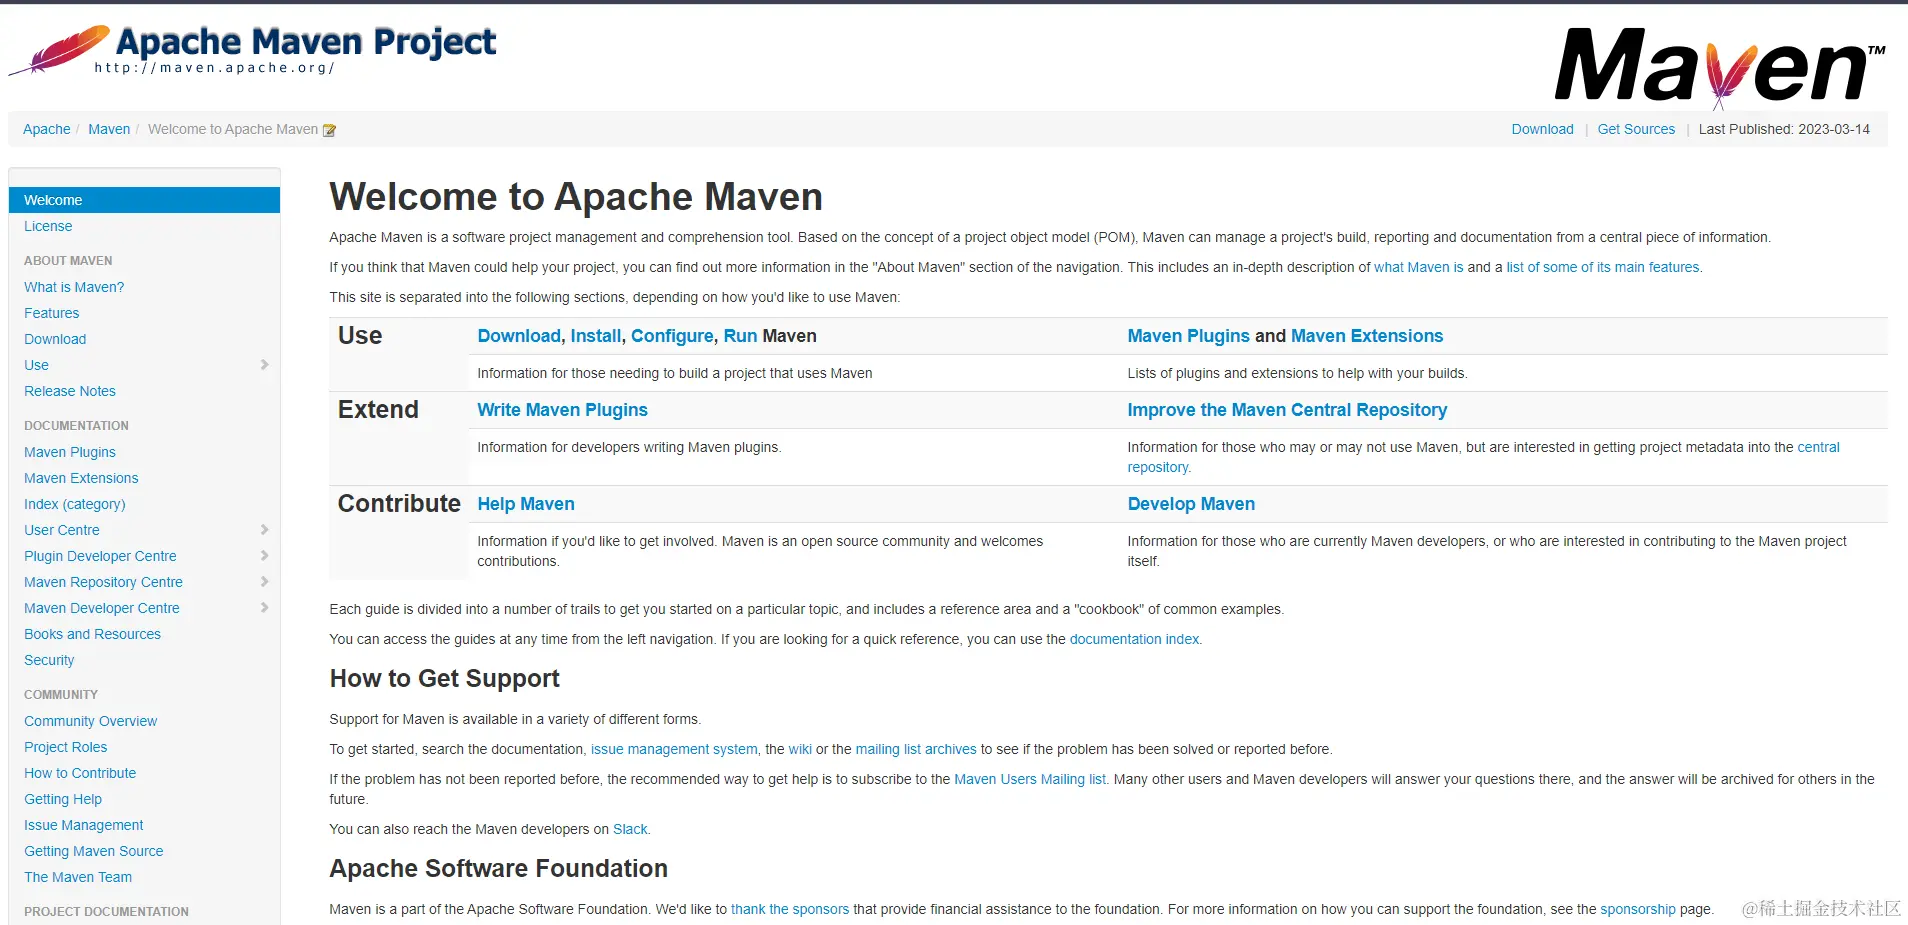Follow the Slack link
Image resolution: width=1908 pixels, height=925 pixels.
click(x=630, y=829)
